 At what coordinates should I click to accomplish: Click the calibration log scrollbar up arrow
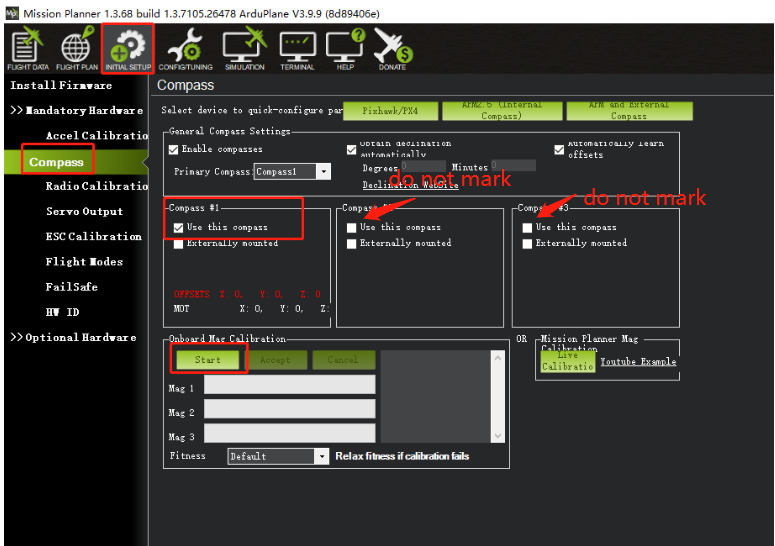click(x=498, y=358)
